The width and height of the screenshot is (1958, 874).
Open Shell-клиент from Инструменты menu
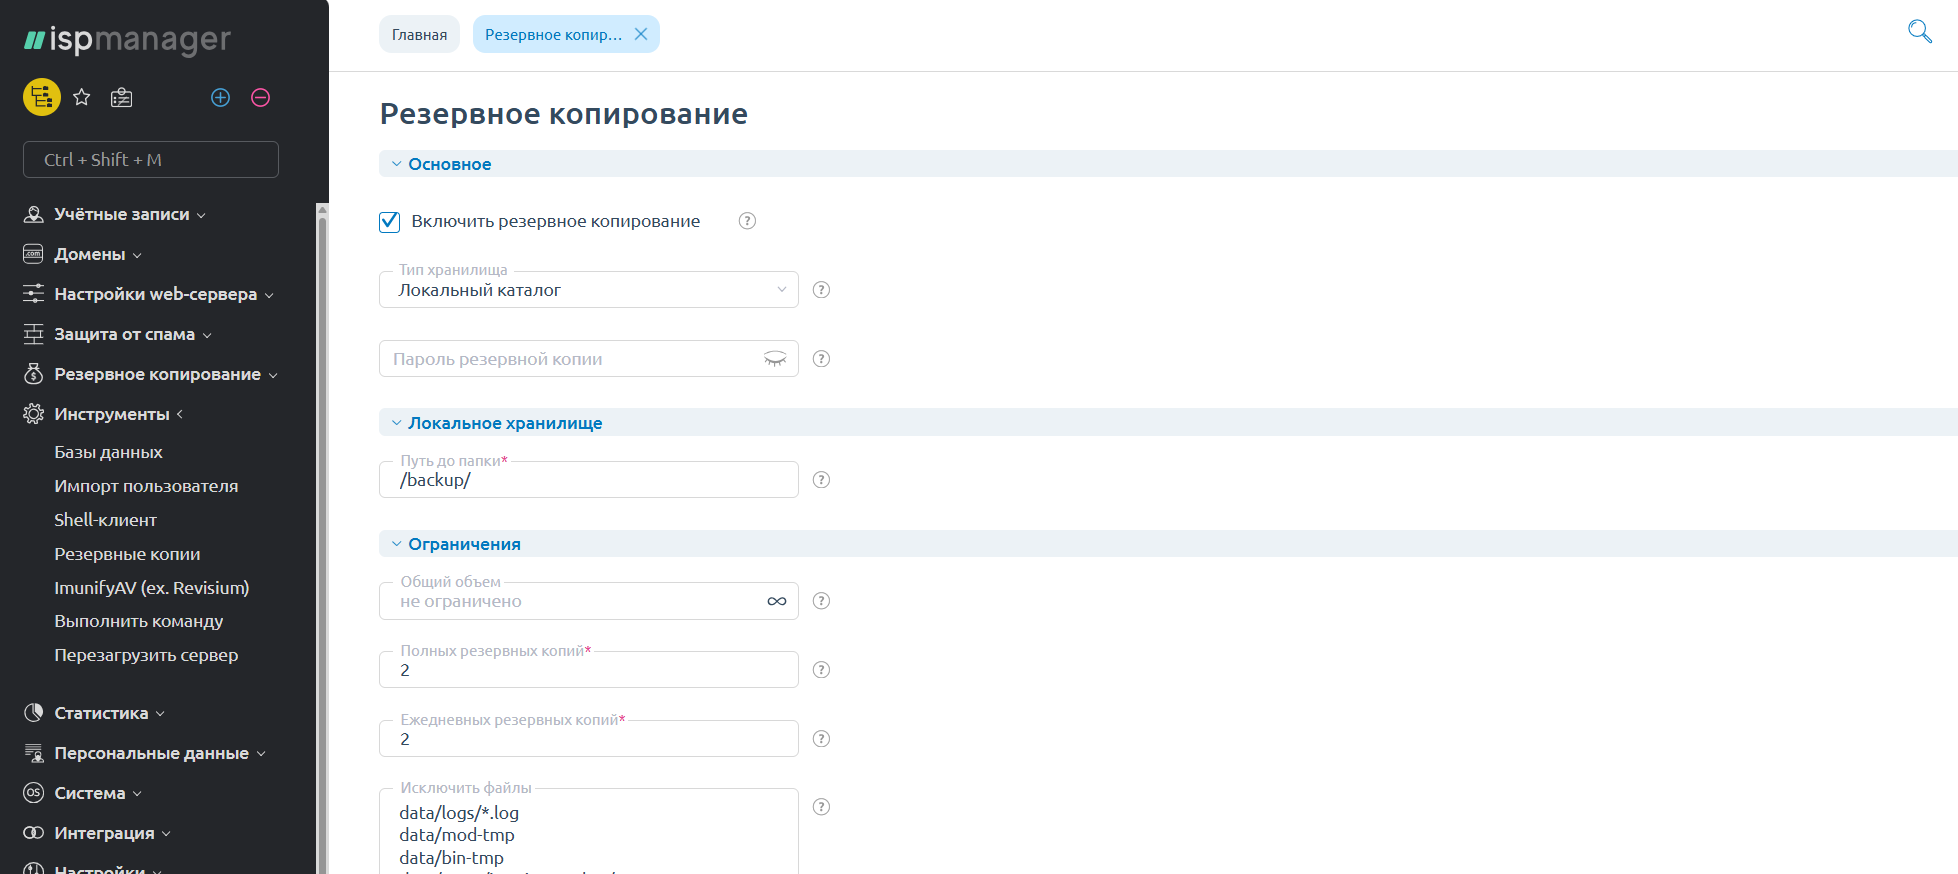click(x=105, y=520)
